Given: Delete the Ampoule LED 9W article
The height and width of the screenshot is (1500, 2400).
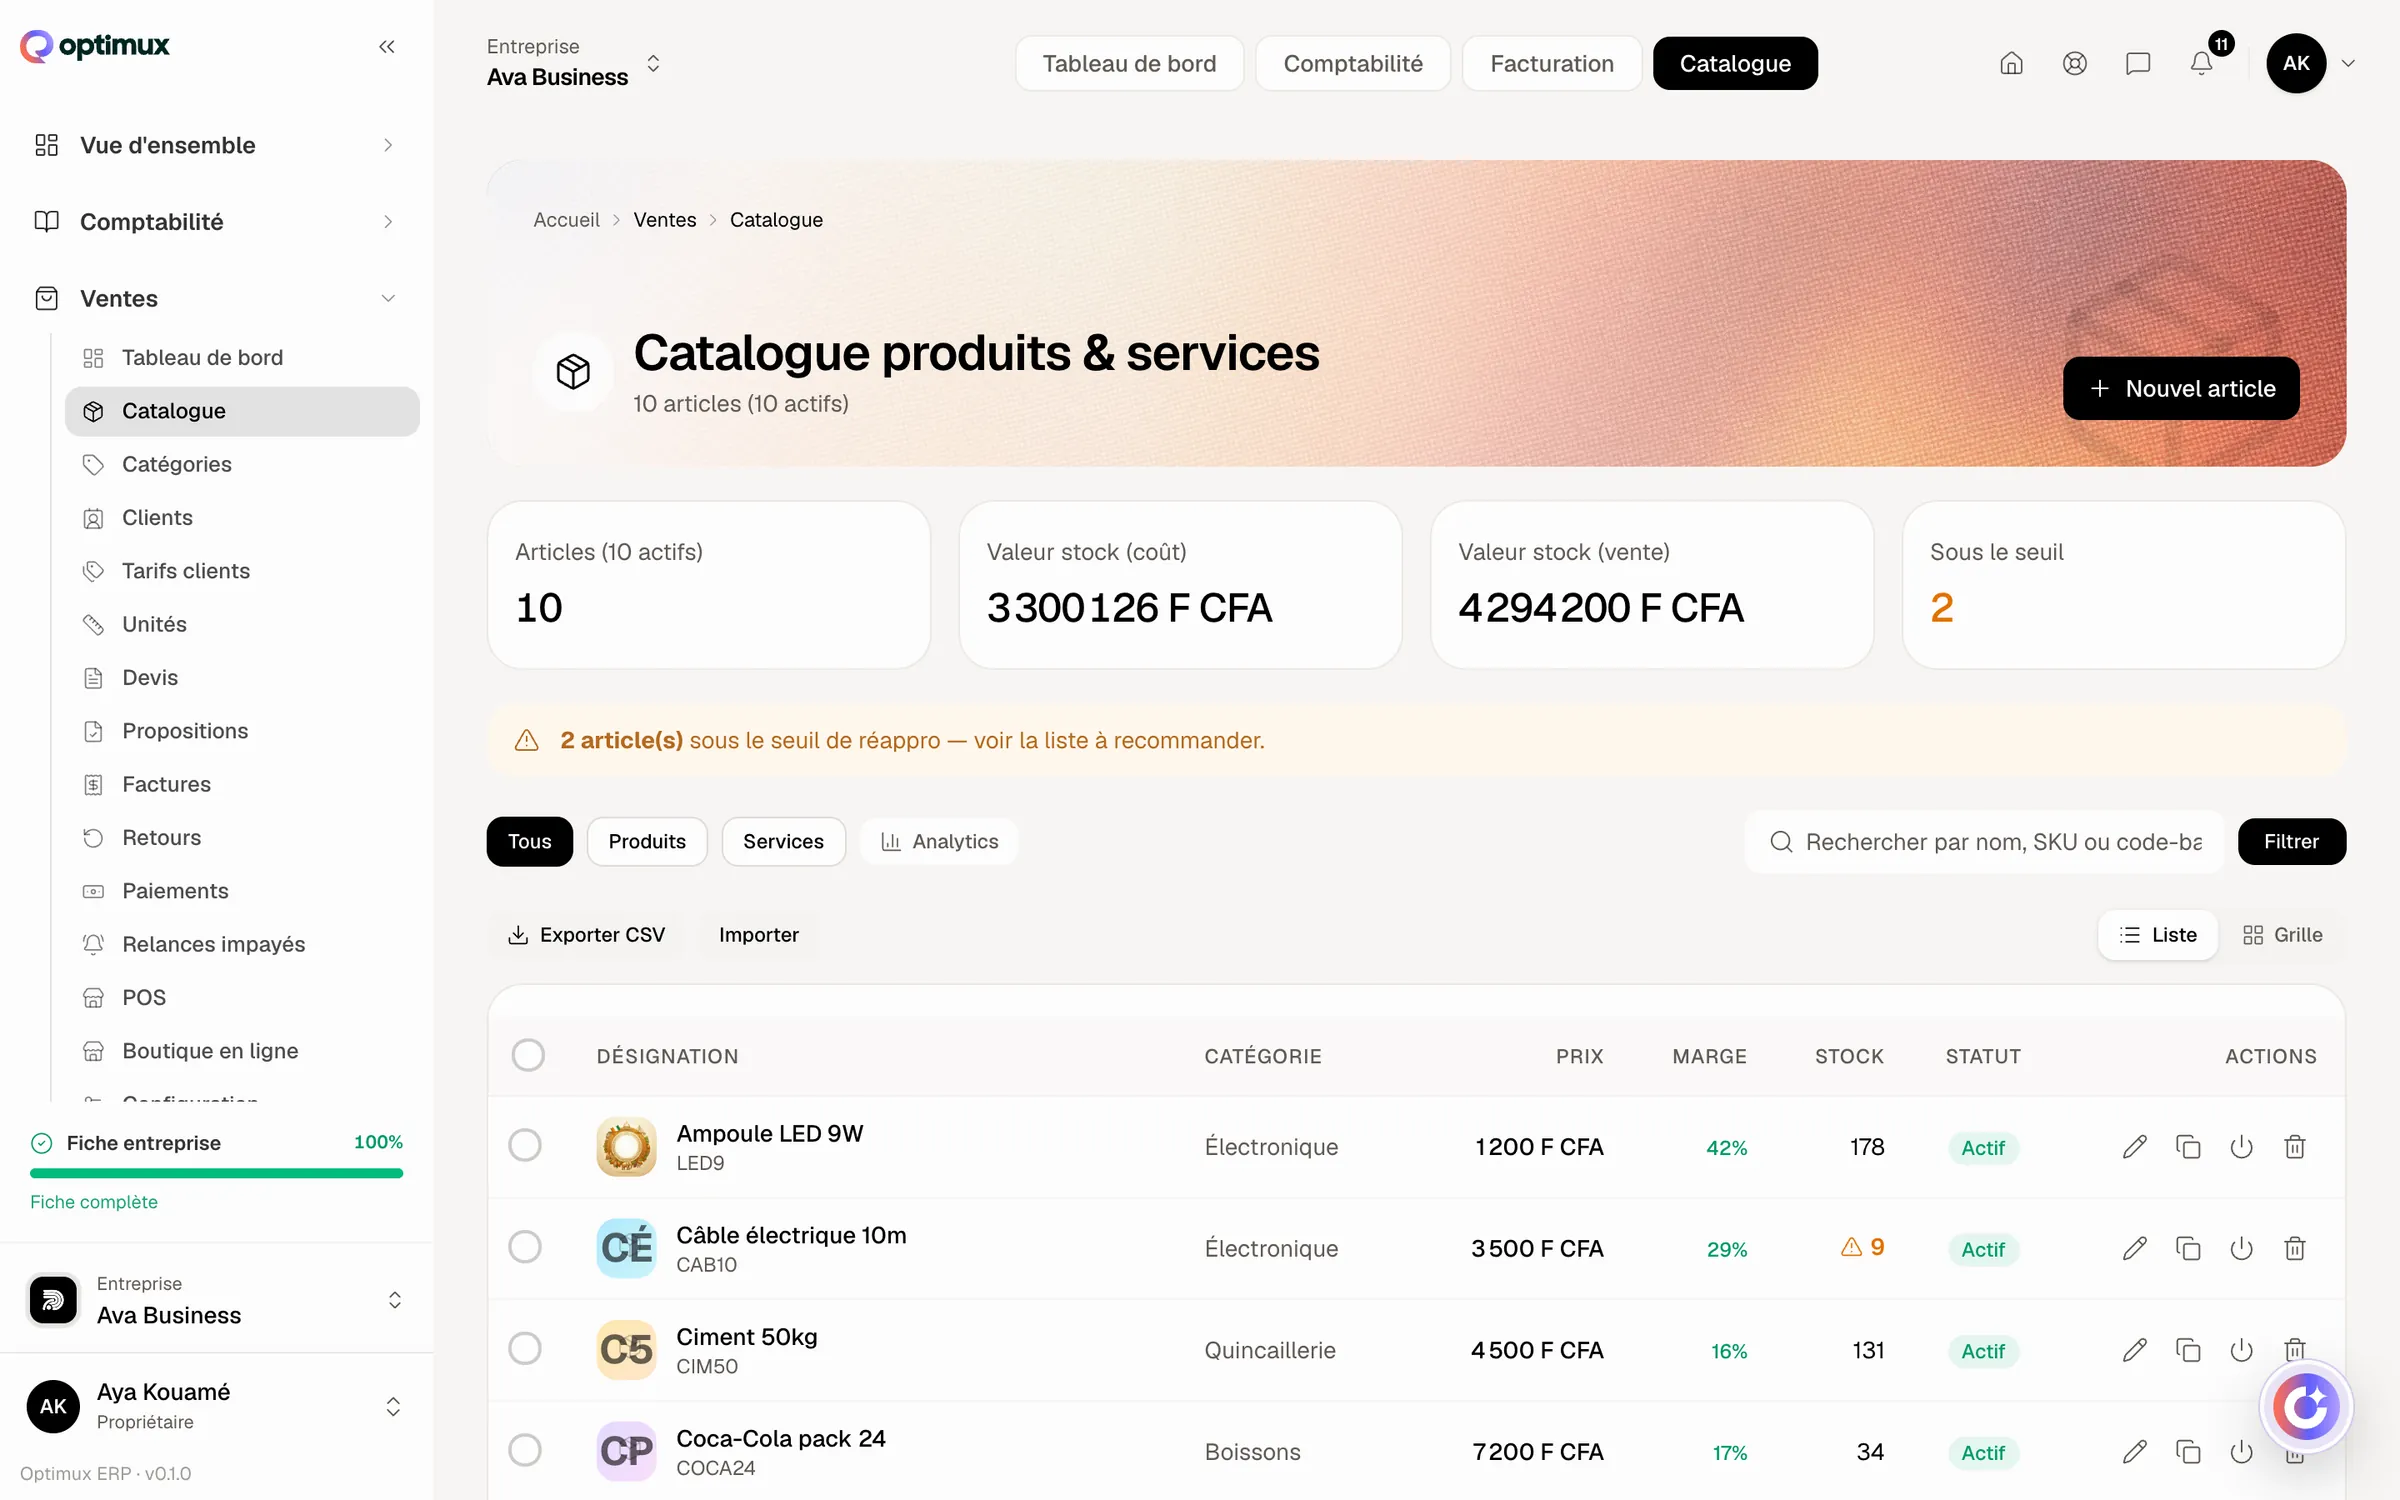Looking at the screenshot, I should click(2295, 1147).
